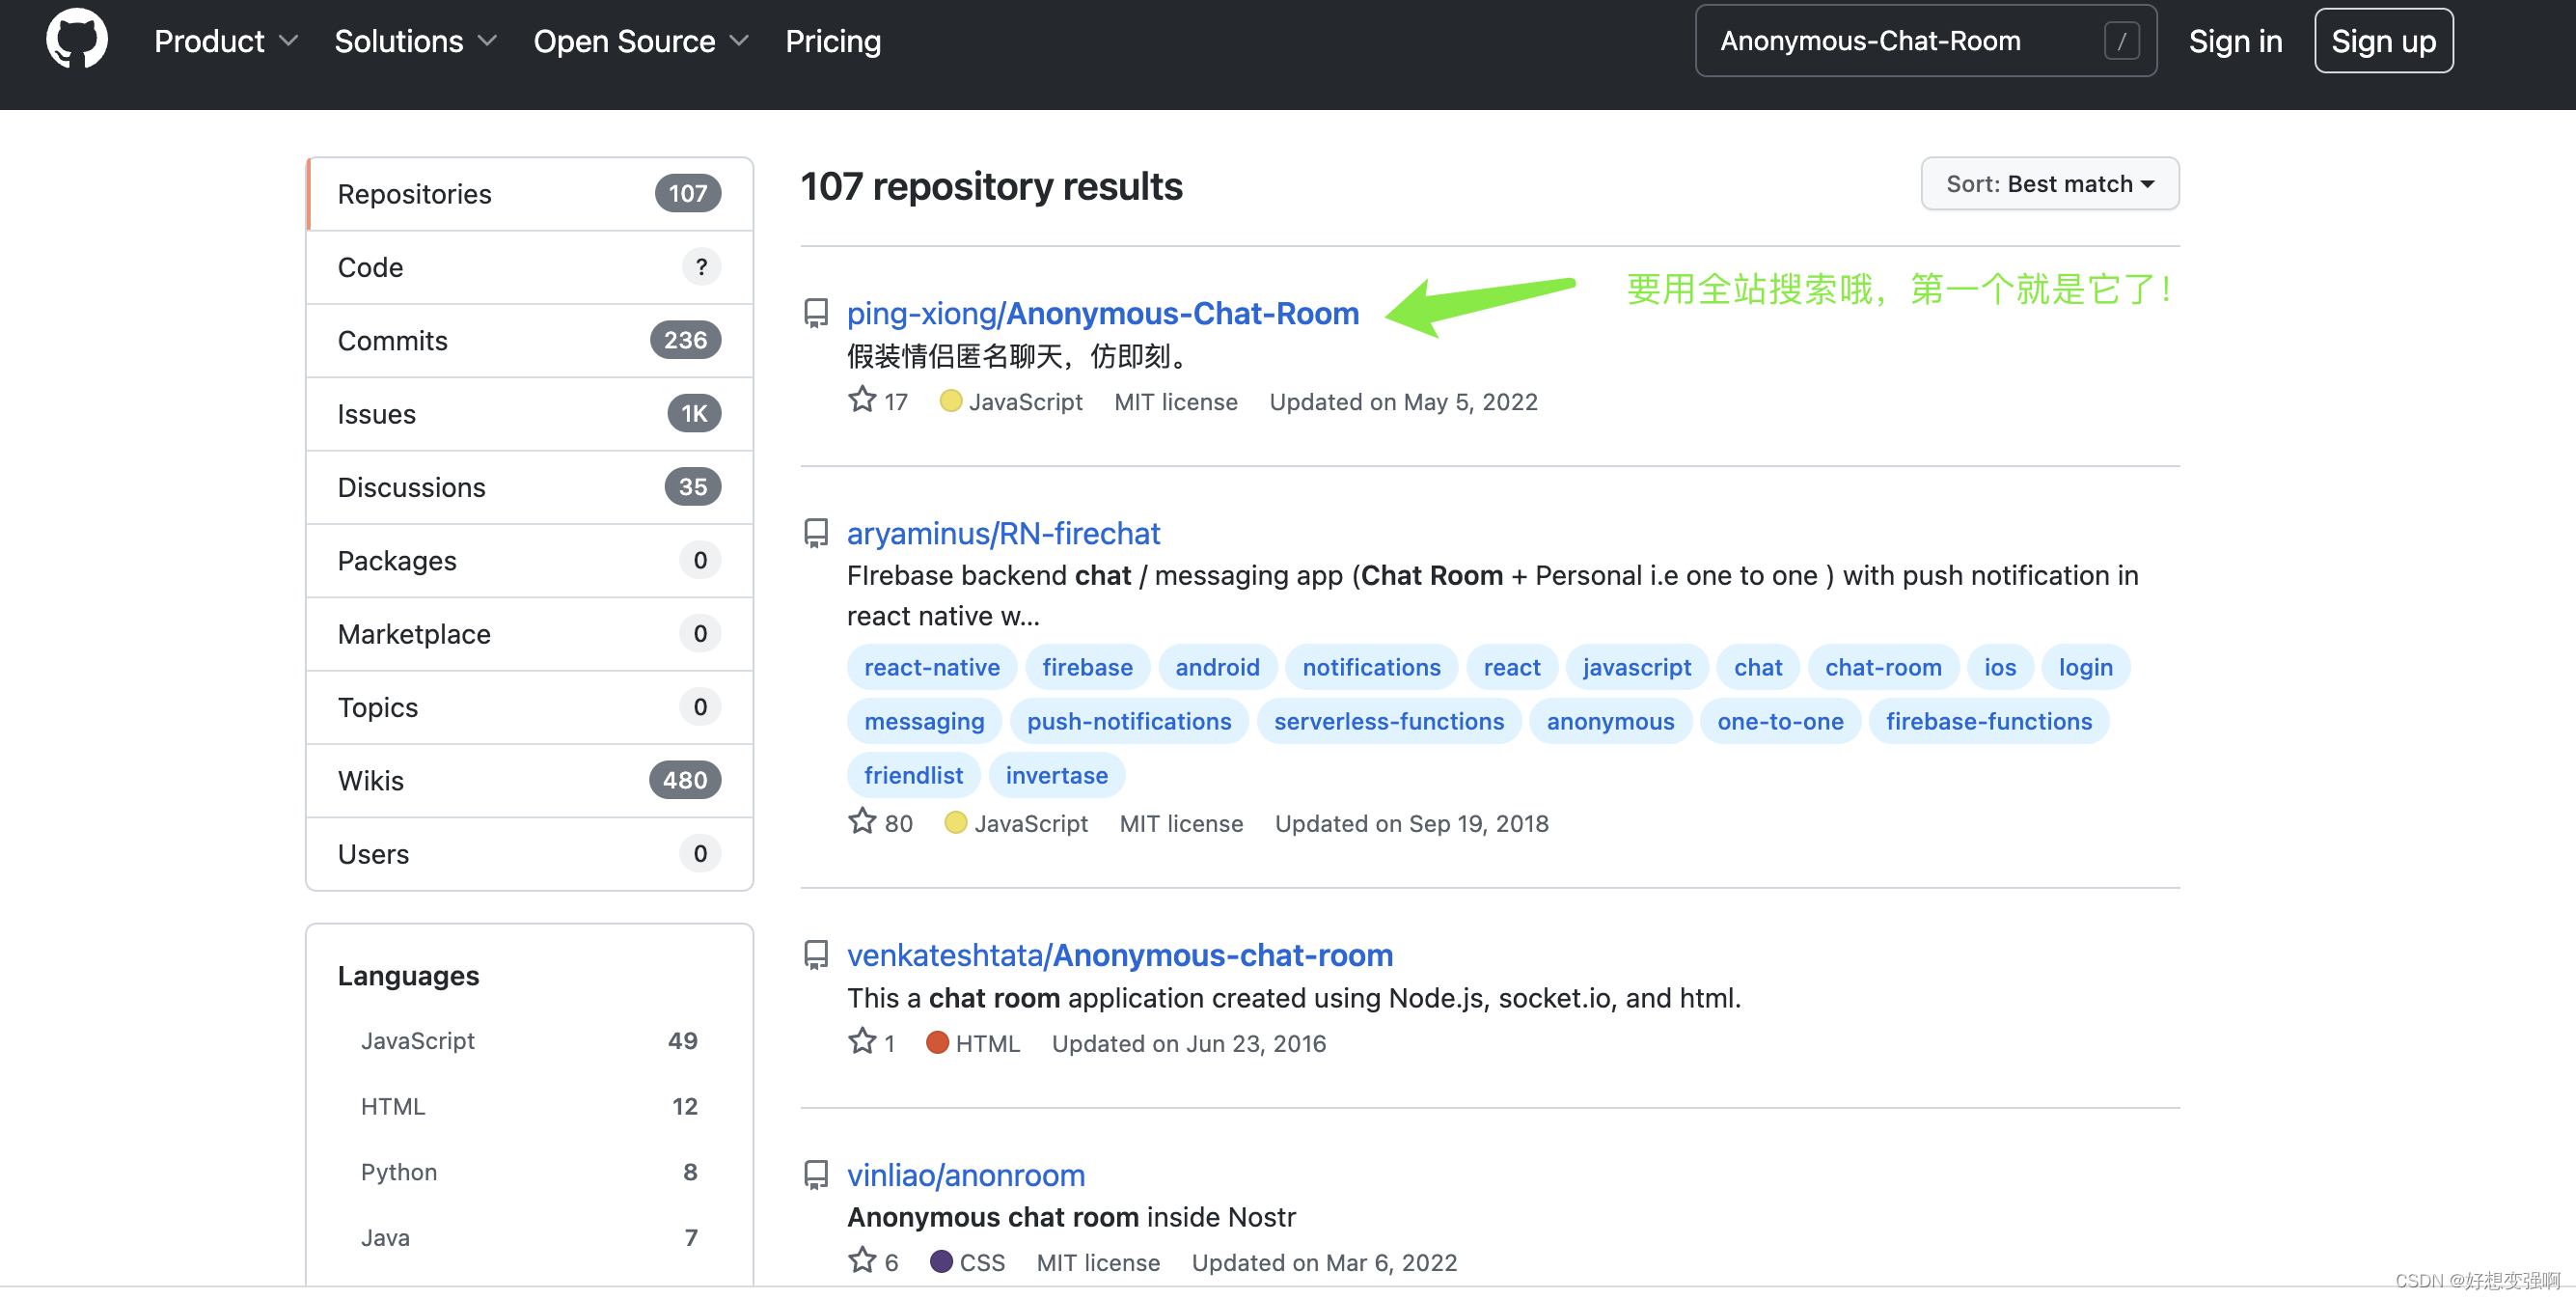Click the star icon showing 1 star
The width and height of the screenshot is (2576, 1299).
click(862, 1042)
